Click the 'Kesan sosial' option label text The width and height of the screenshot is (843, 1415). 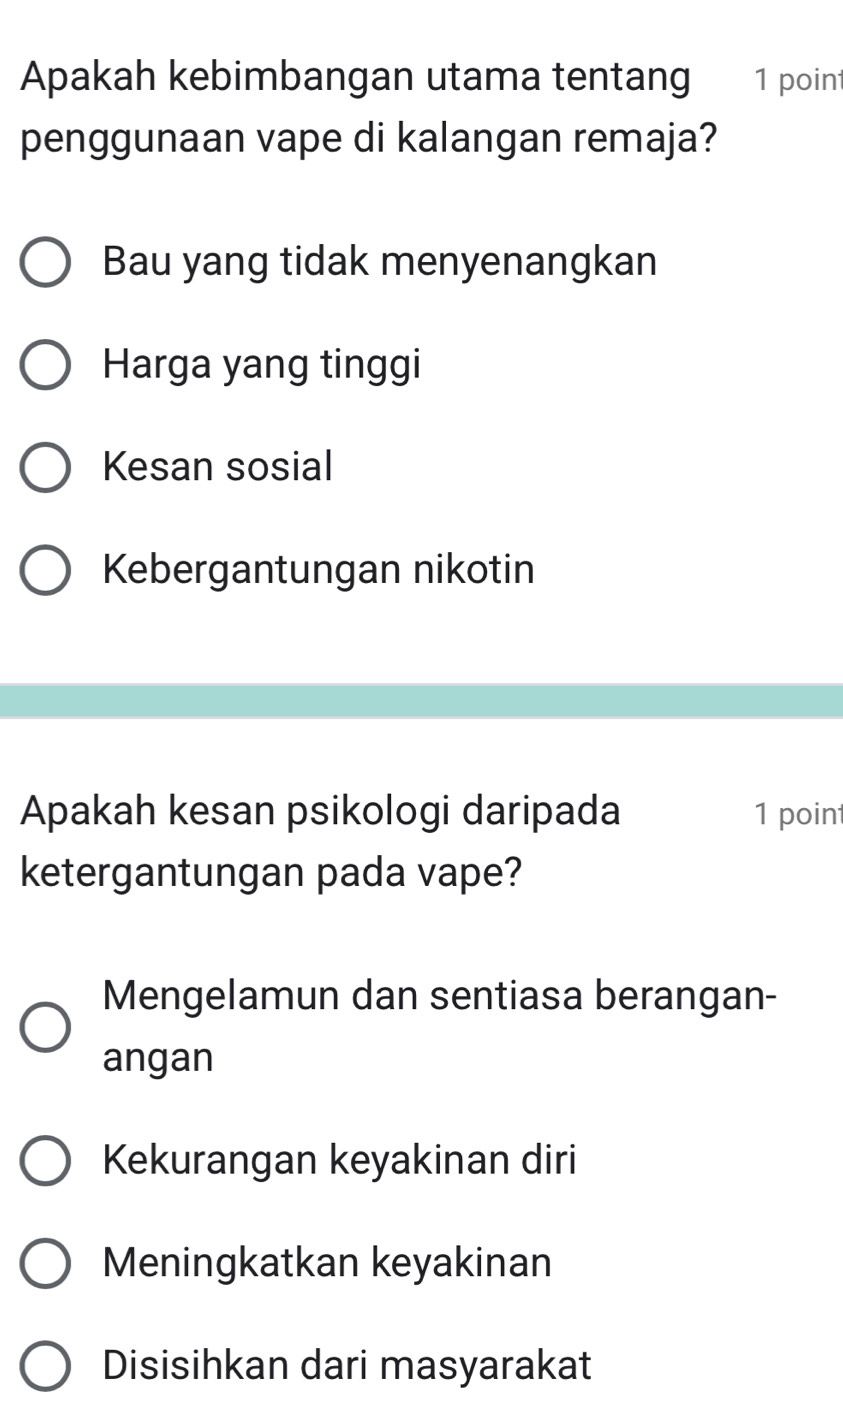pos(217,467)
